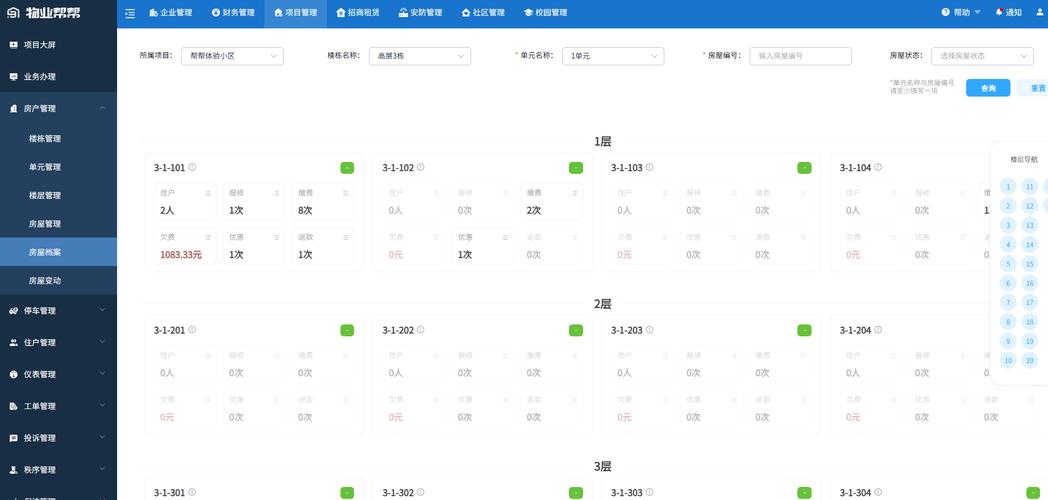
Task: Open the 住户 list icon in 3-1-101
Action: [208, 193]
